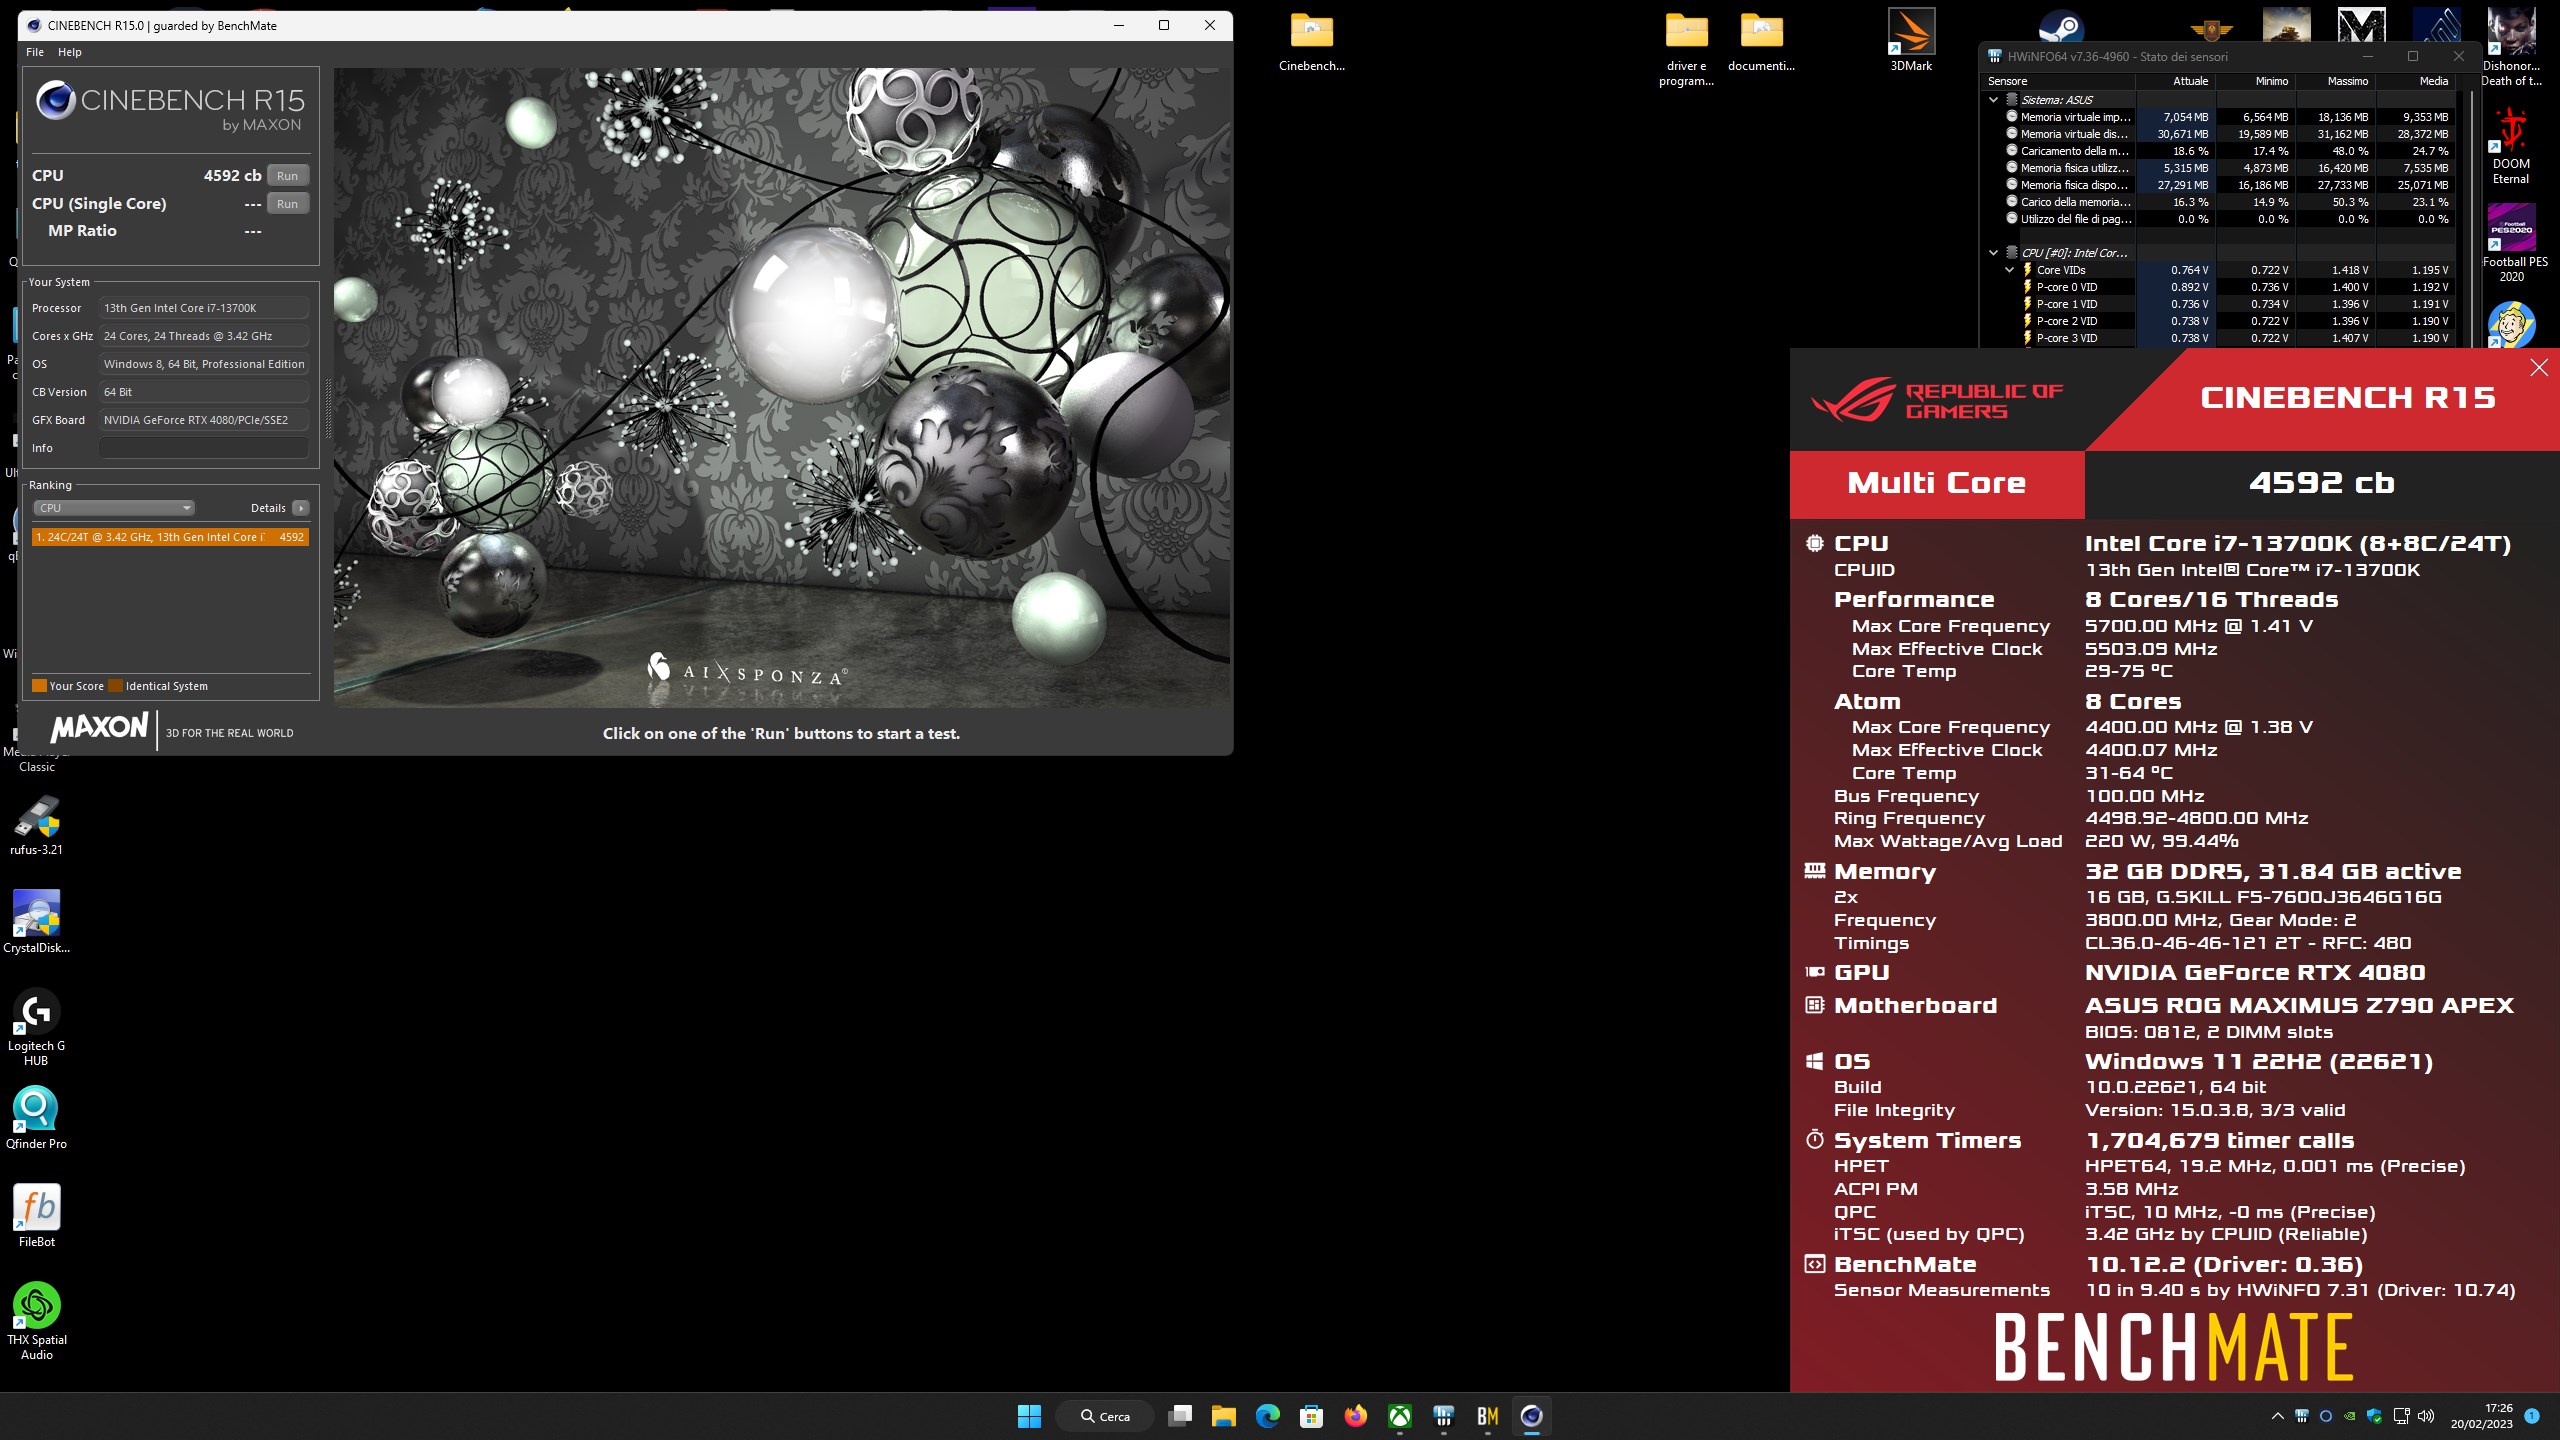Click the 4592 cb score in BenchMate

2322,483
